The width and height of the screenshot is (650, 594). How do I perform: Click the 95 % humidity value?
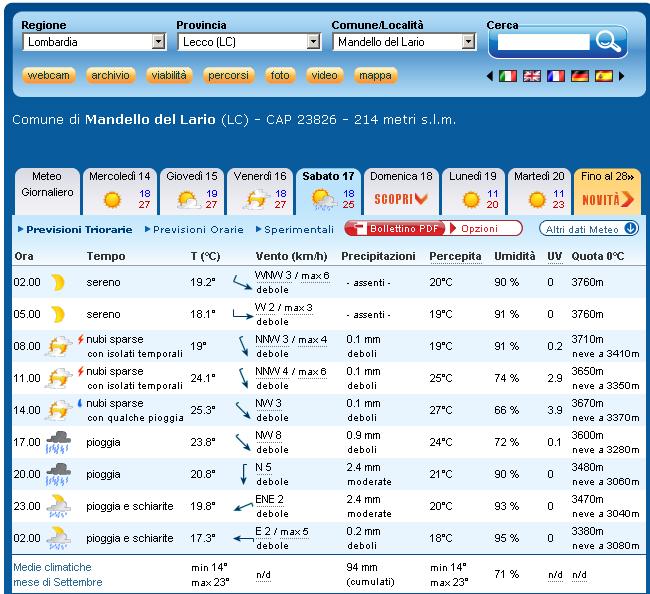tap(507, 538)
